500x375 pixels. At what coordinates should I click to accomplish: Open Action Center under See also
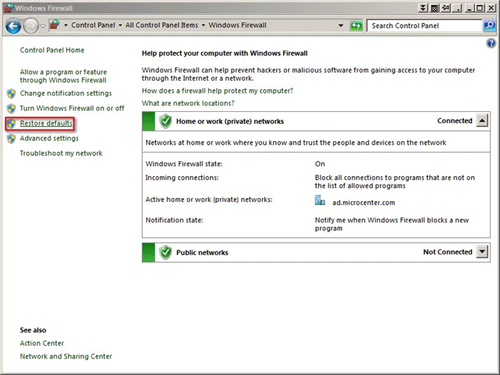[42, 343]
